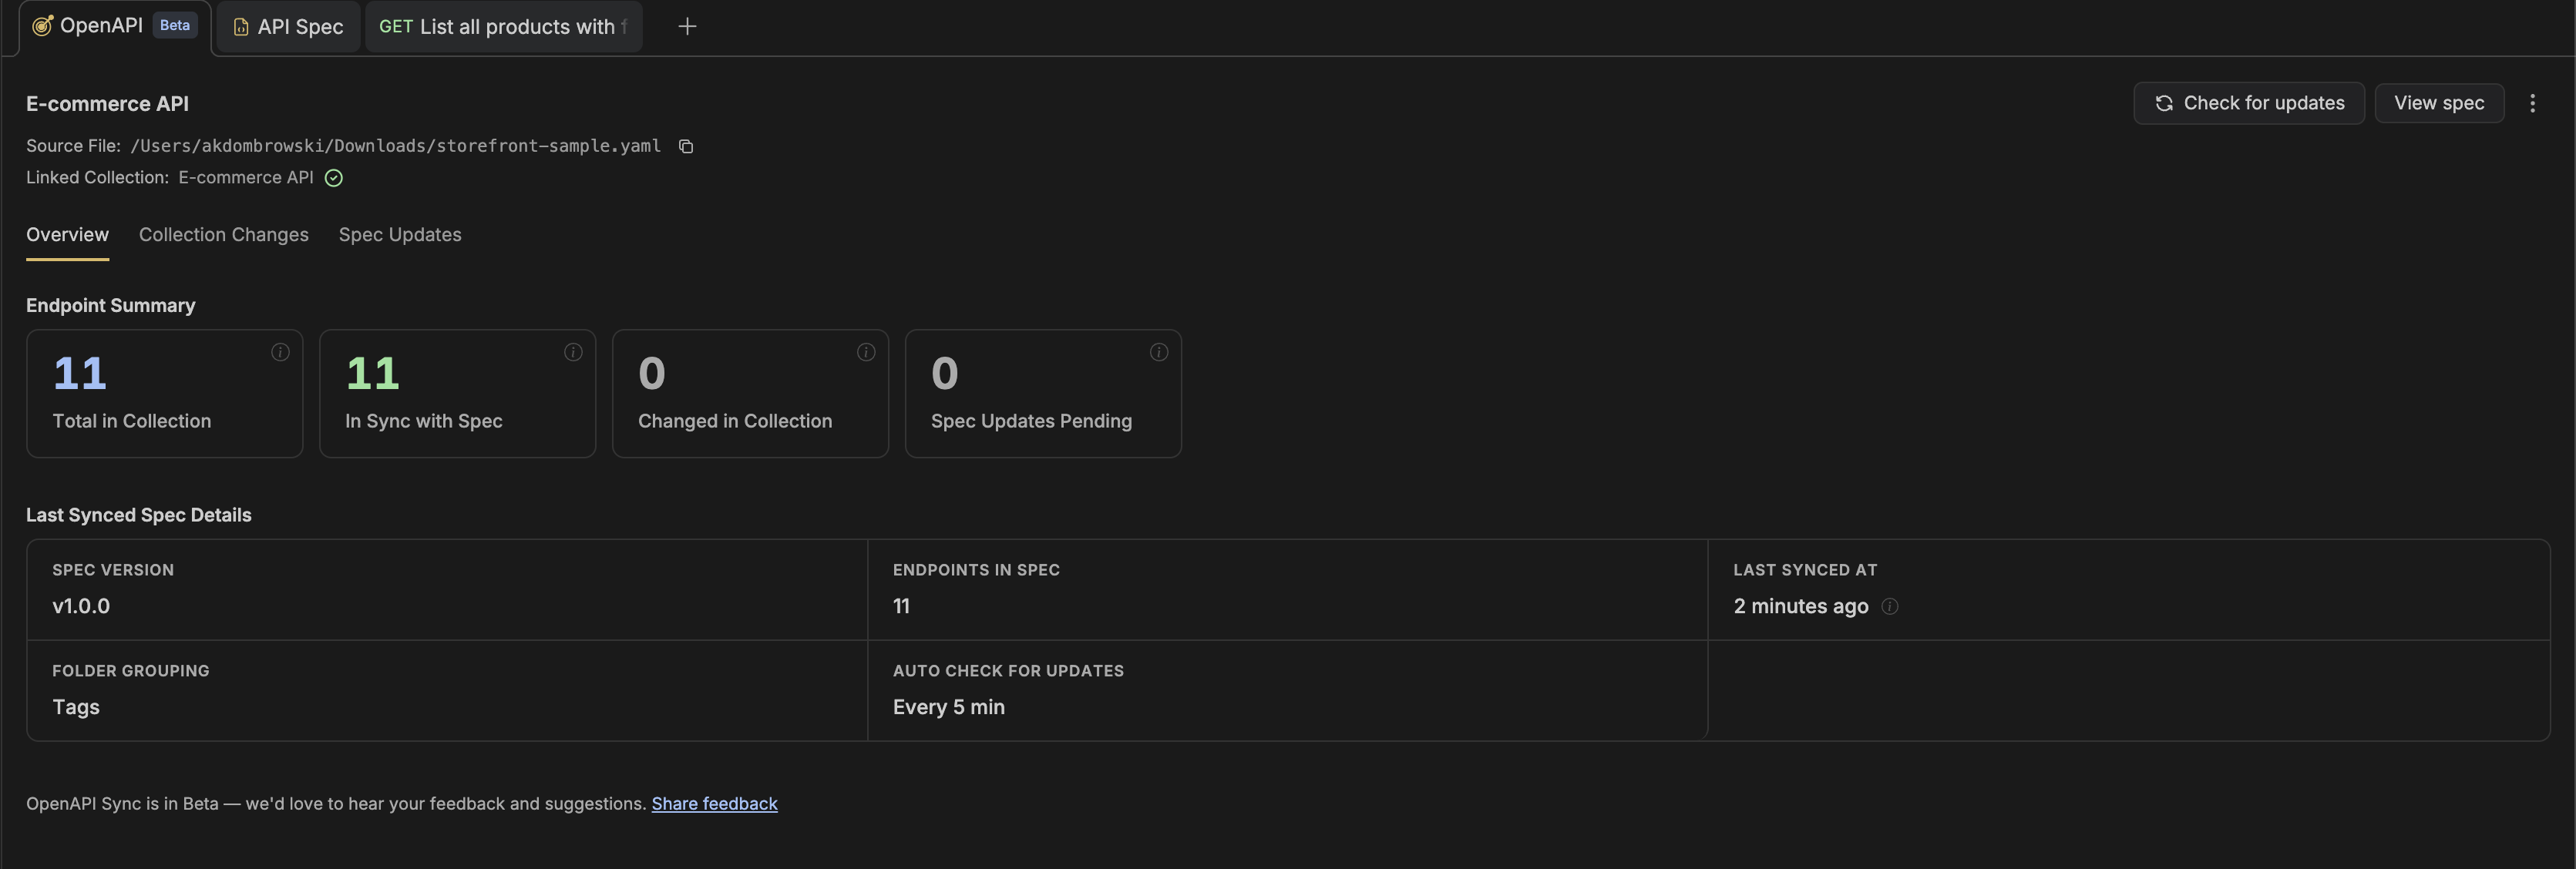Click the API Spec file icon

click(240, 27)
